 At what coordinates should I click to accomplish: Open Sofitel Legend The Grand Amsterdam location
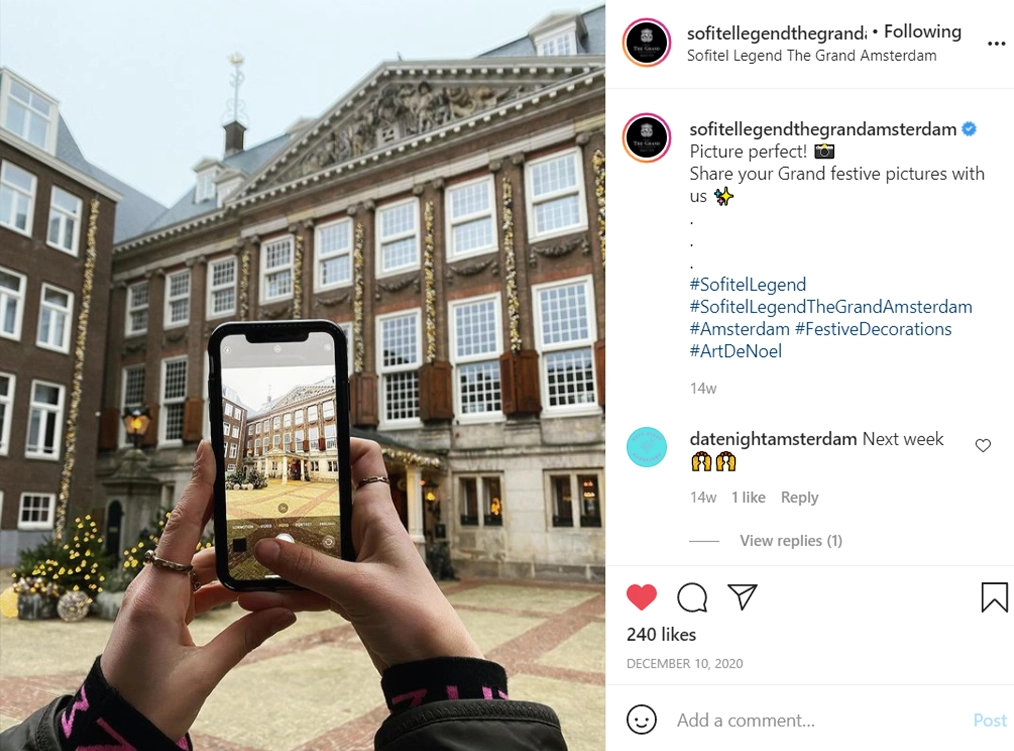[812, 56]
